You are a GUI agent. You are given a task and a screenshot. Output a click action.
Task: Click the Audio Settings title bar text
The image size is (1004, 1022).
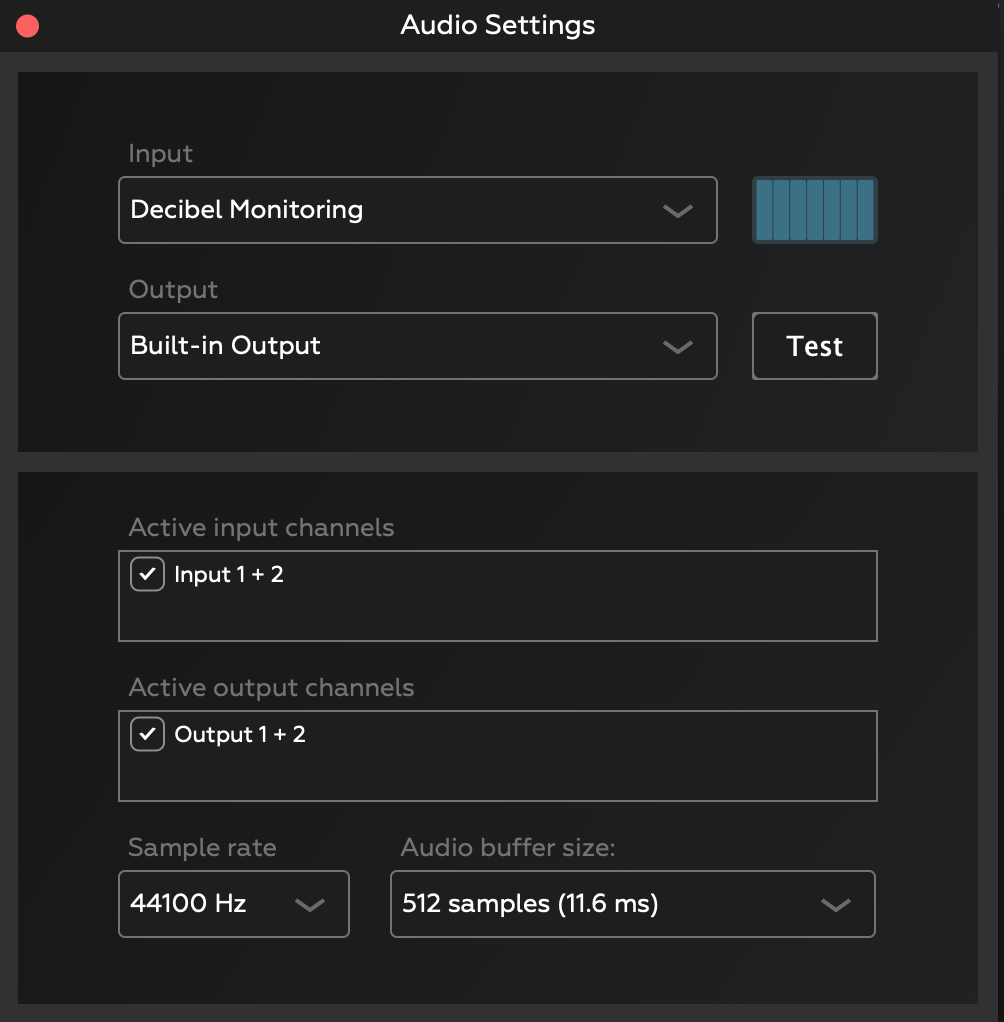click(498, 25)
